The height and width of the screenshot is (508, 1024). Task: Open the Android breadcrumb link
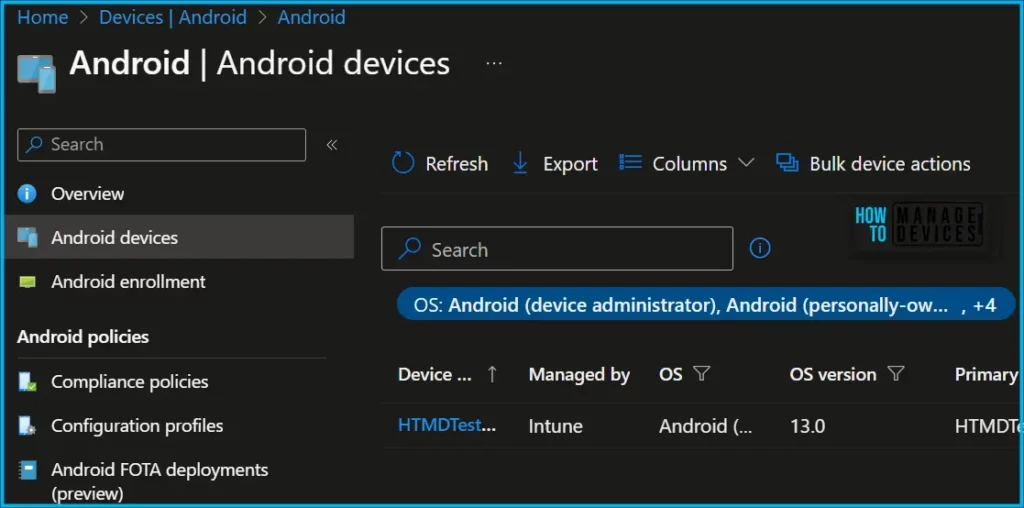tap(312, 18)
